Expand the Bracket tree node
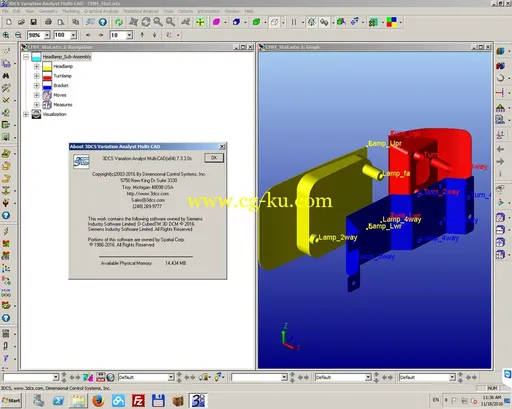Viewport: 512px width, 409px height. coord(37,86)
